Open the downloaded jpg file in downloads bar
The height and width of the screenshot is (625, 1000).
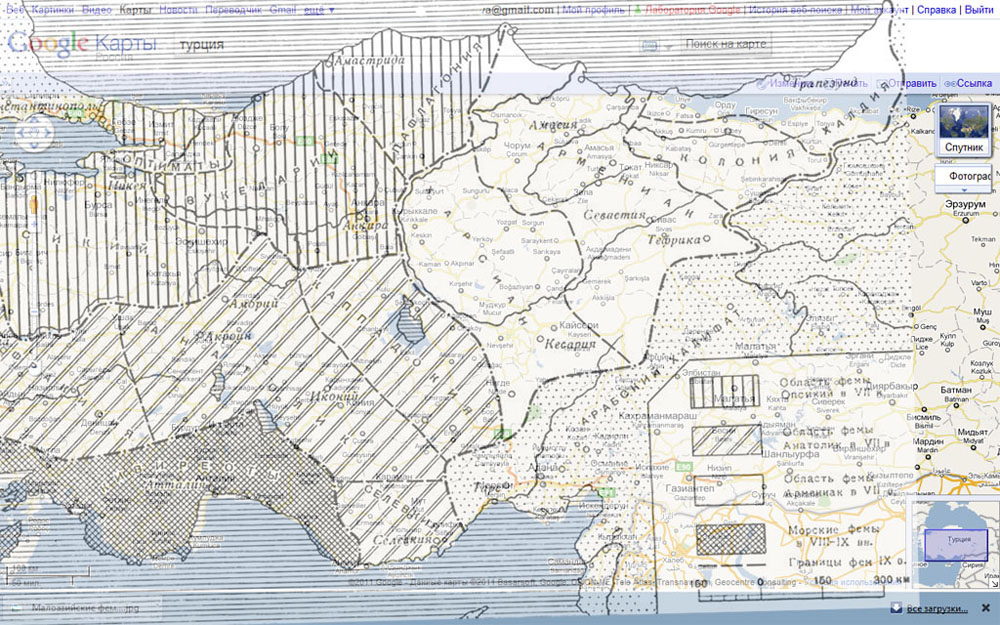[x=80, y=607]
